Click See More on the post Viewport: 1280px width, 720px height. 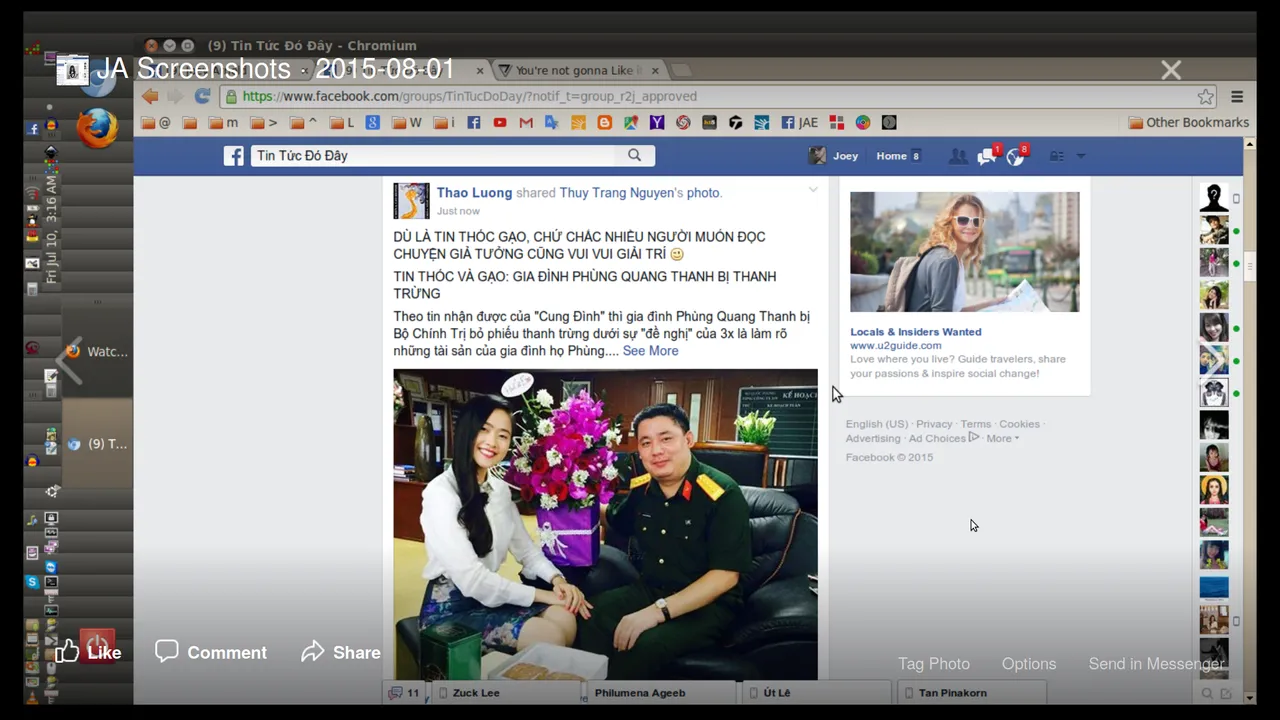[650, 351]
